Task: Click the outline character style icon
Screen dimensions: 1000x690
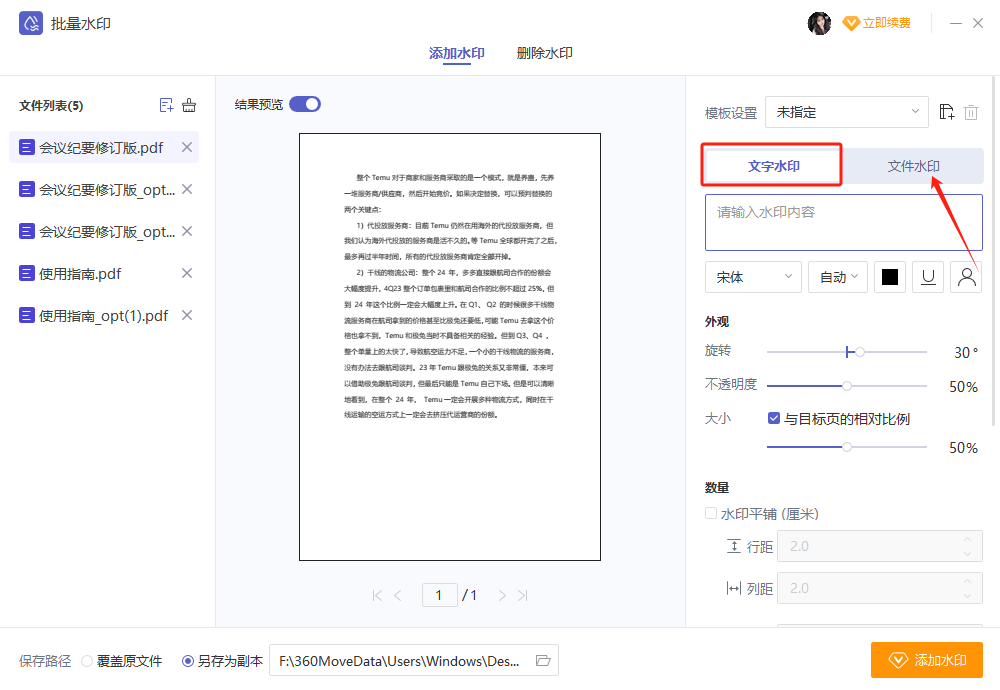Action: tap(966, 277)
